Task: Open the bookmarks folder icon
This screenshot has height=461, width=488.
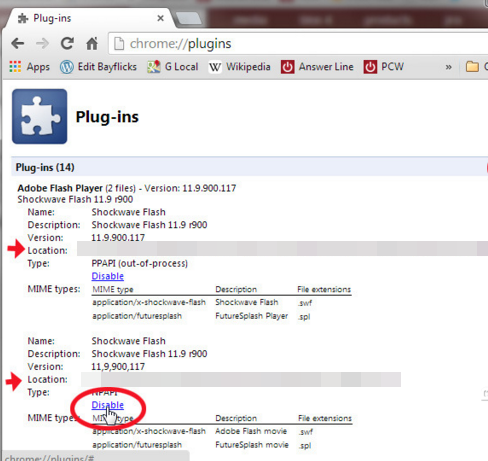Action: (472, 67)
